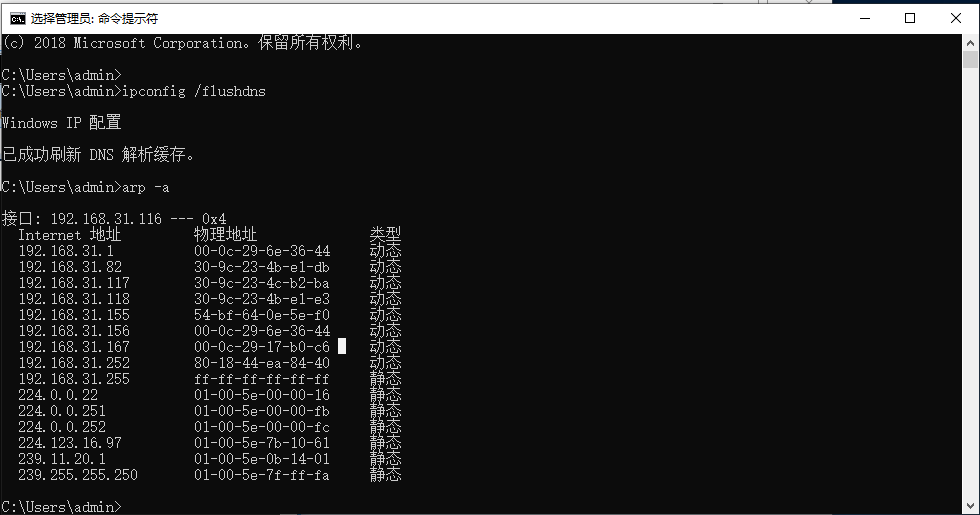
Task: Click the ff-ff-ff-ff-ff-ff broadcast MAC address
Action: [262, 379]
